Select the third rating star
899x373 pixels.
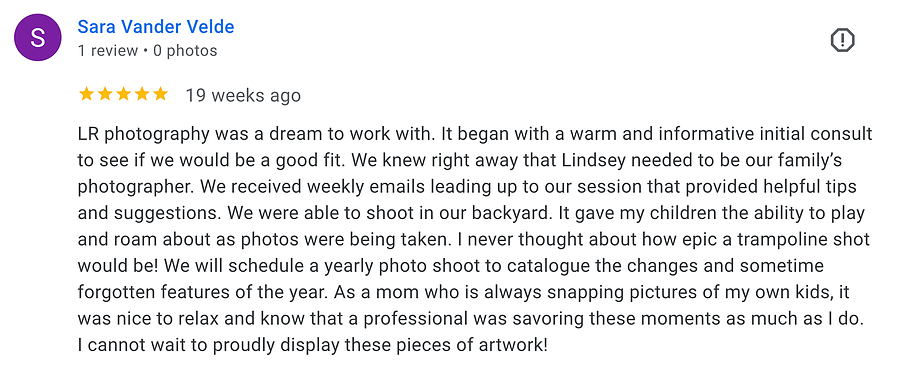123,94
